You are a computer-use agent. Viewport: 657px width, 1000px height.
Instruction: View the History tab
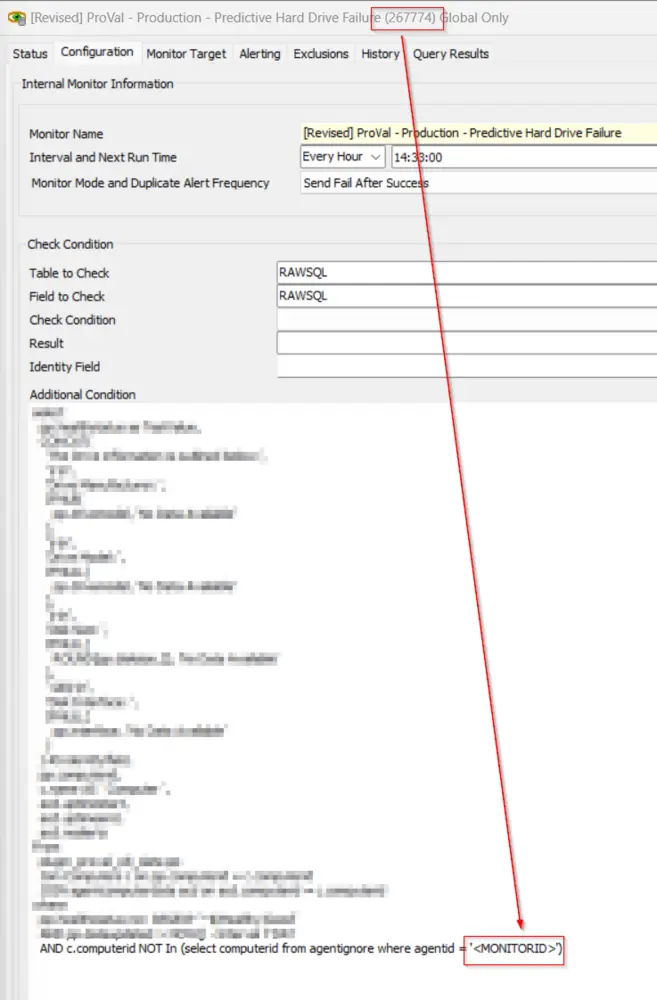pos(380,54)
